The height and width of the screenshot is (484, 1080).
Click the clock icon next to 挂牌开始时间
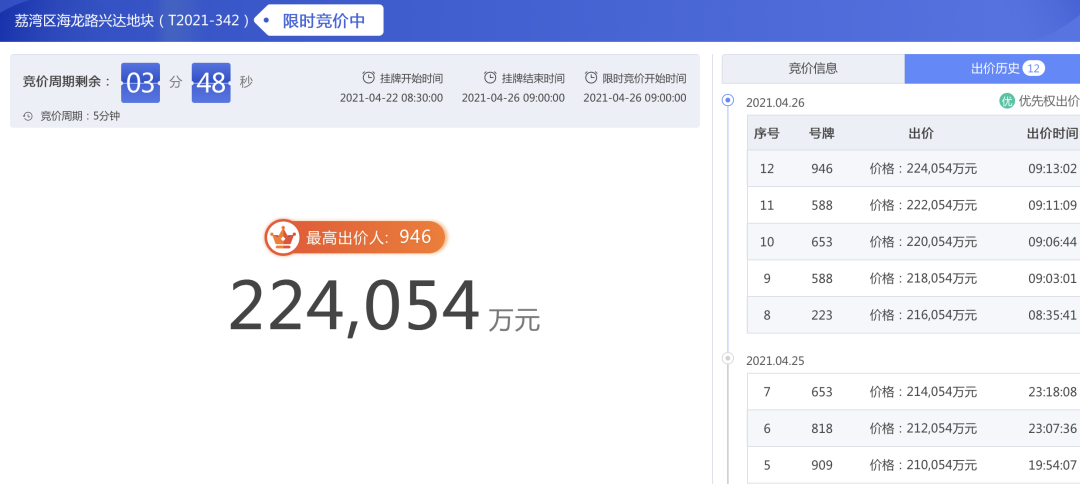368,78
